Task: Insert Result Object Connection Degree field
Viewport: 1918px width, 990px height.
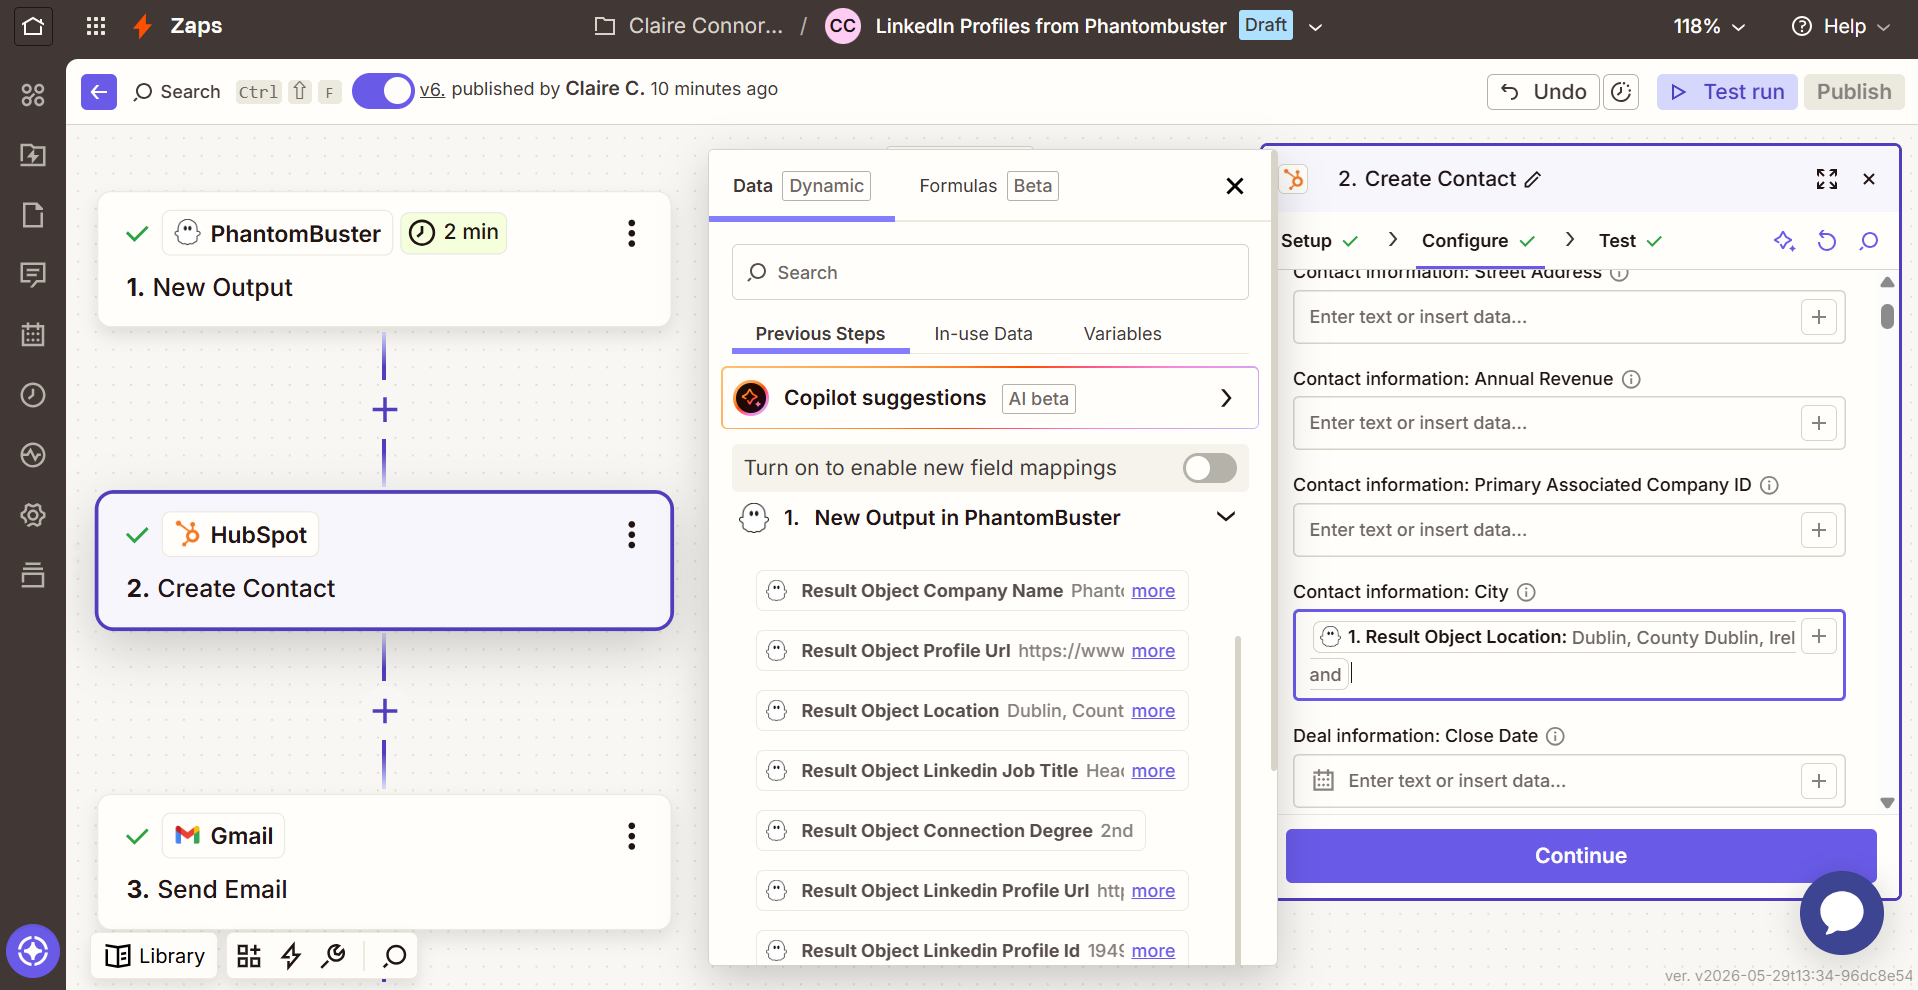Action: [x=950, y=831]
